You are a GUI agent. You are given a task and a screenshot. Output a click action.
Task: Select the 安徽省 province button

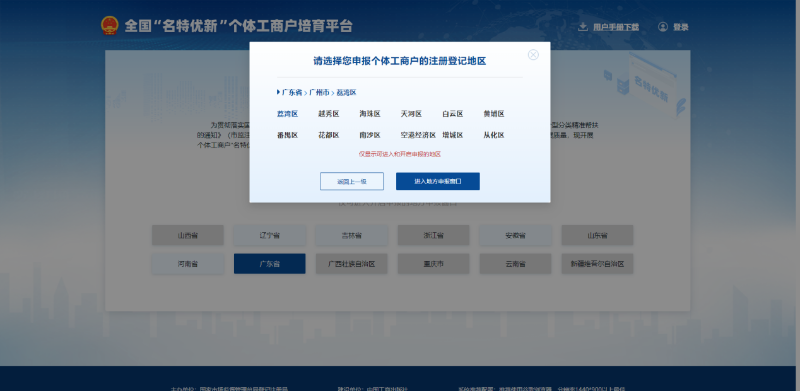coord(515,235)
